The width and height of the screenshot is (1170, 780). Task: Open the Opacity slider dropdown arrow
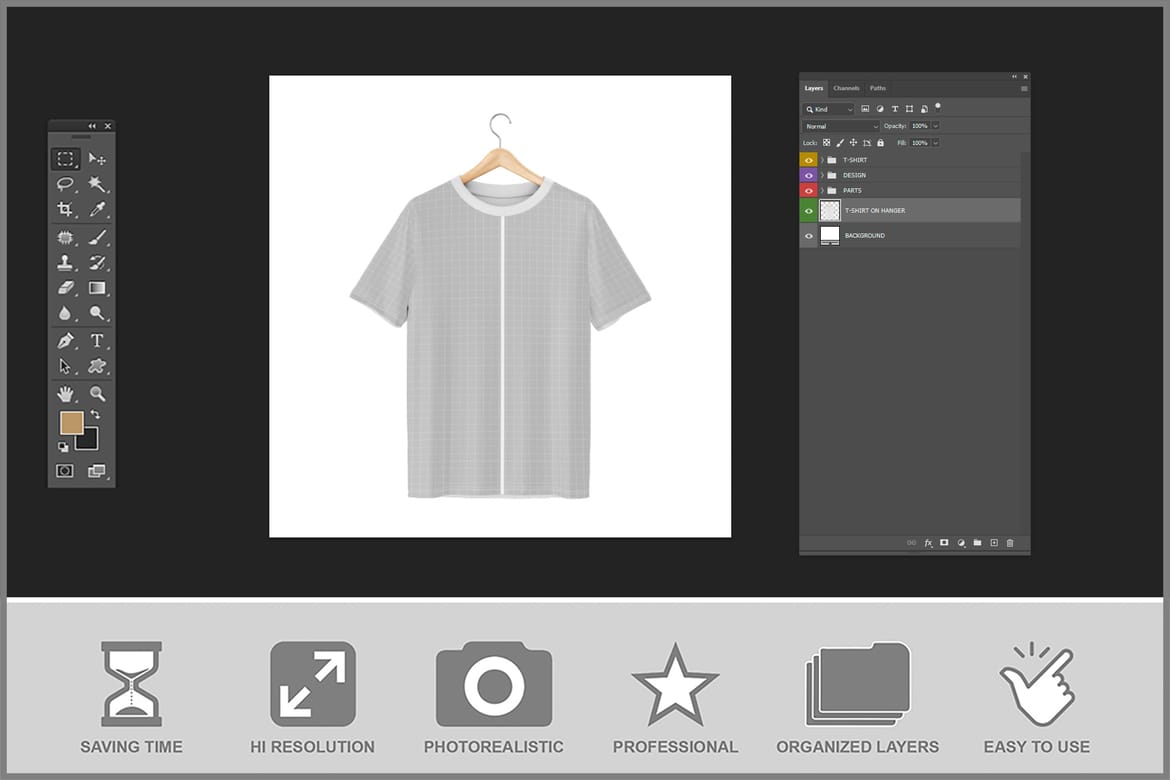pos(936,126)
